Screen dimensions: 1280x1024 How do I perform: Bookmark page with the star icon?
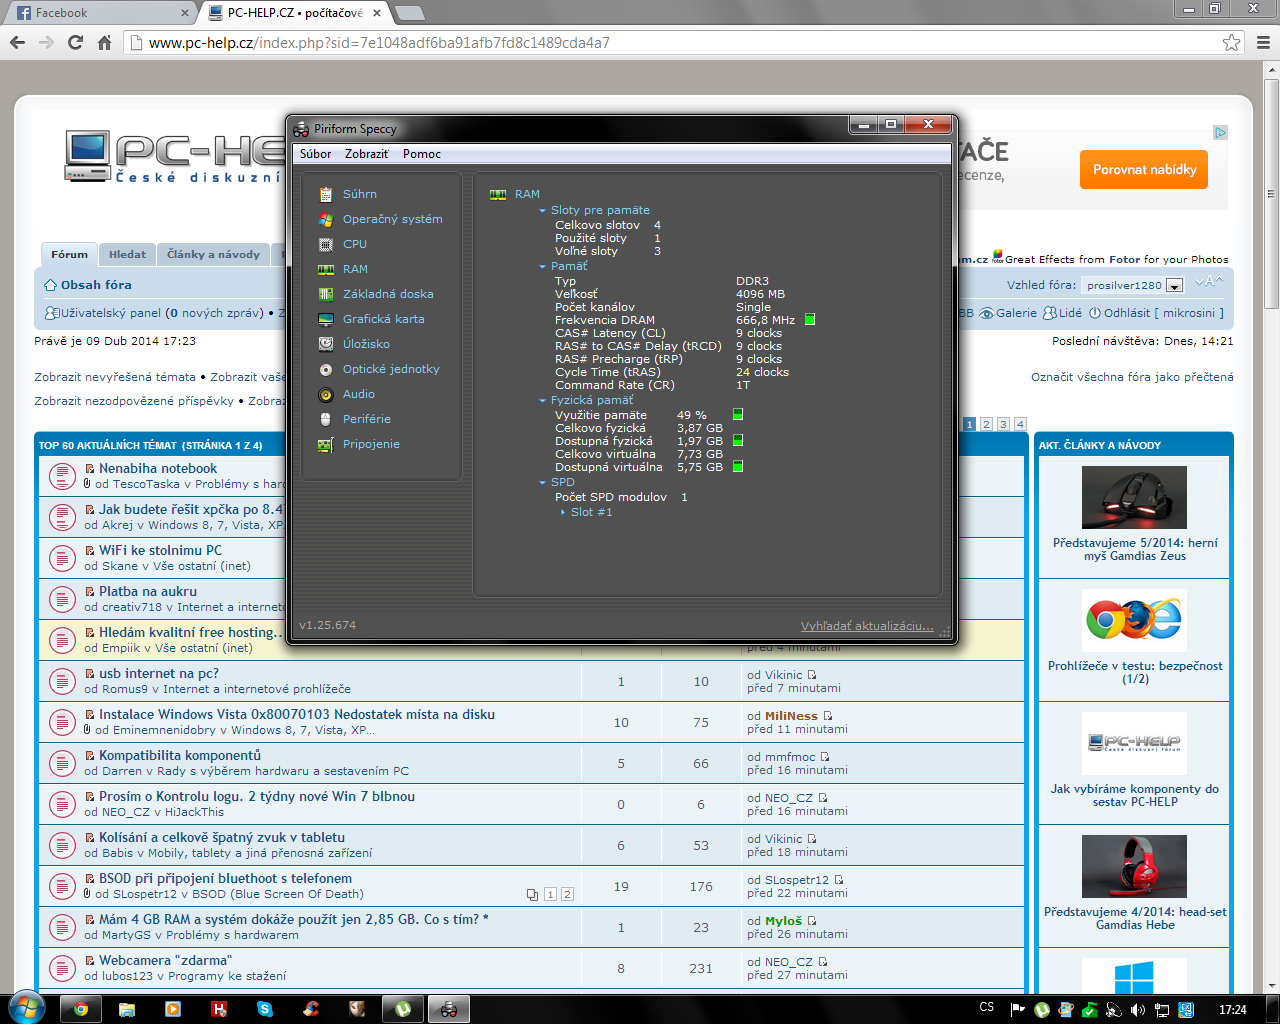click(x=1231, y=43)
